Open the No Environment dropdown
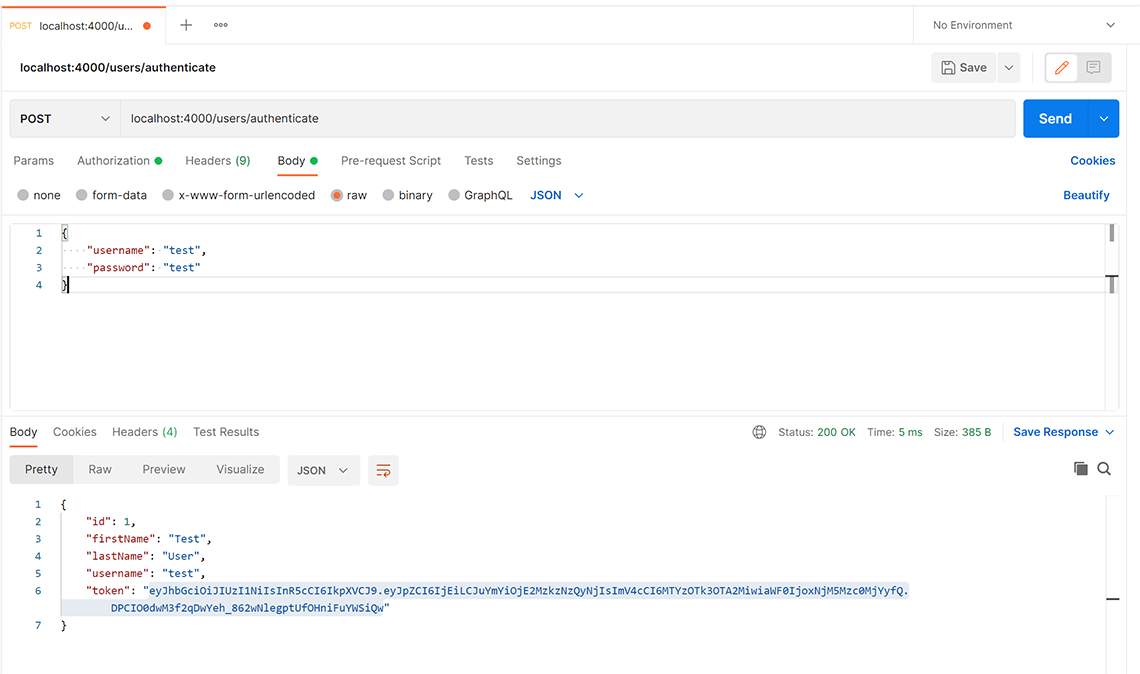Image resolution: width=1140 pixels, height=674 pixels. [1018, 23]
